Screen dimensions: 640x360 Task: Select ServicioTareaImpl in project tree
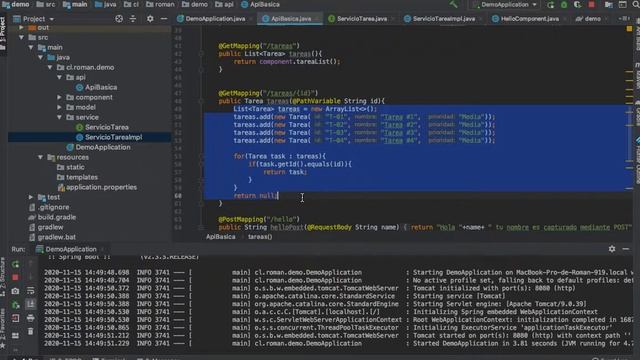[x=109, y=137]
